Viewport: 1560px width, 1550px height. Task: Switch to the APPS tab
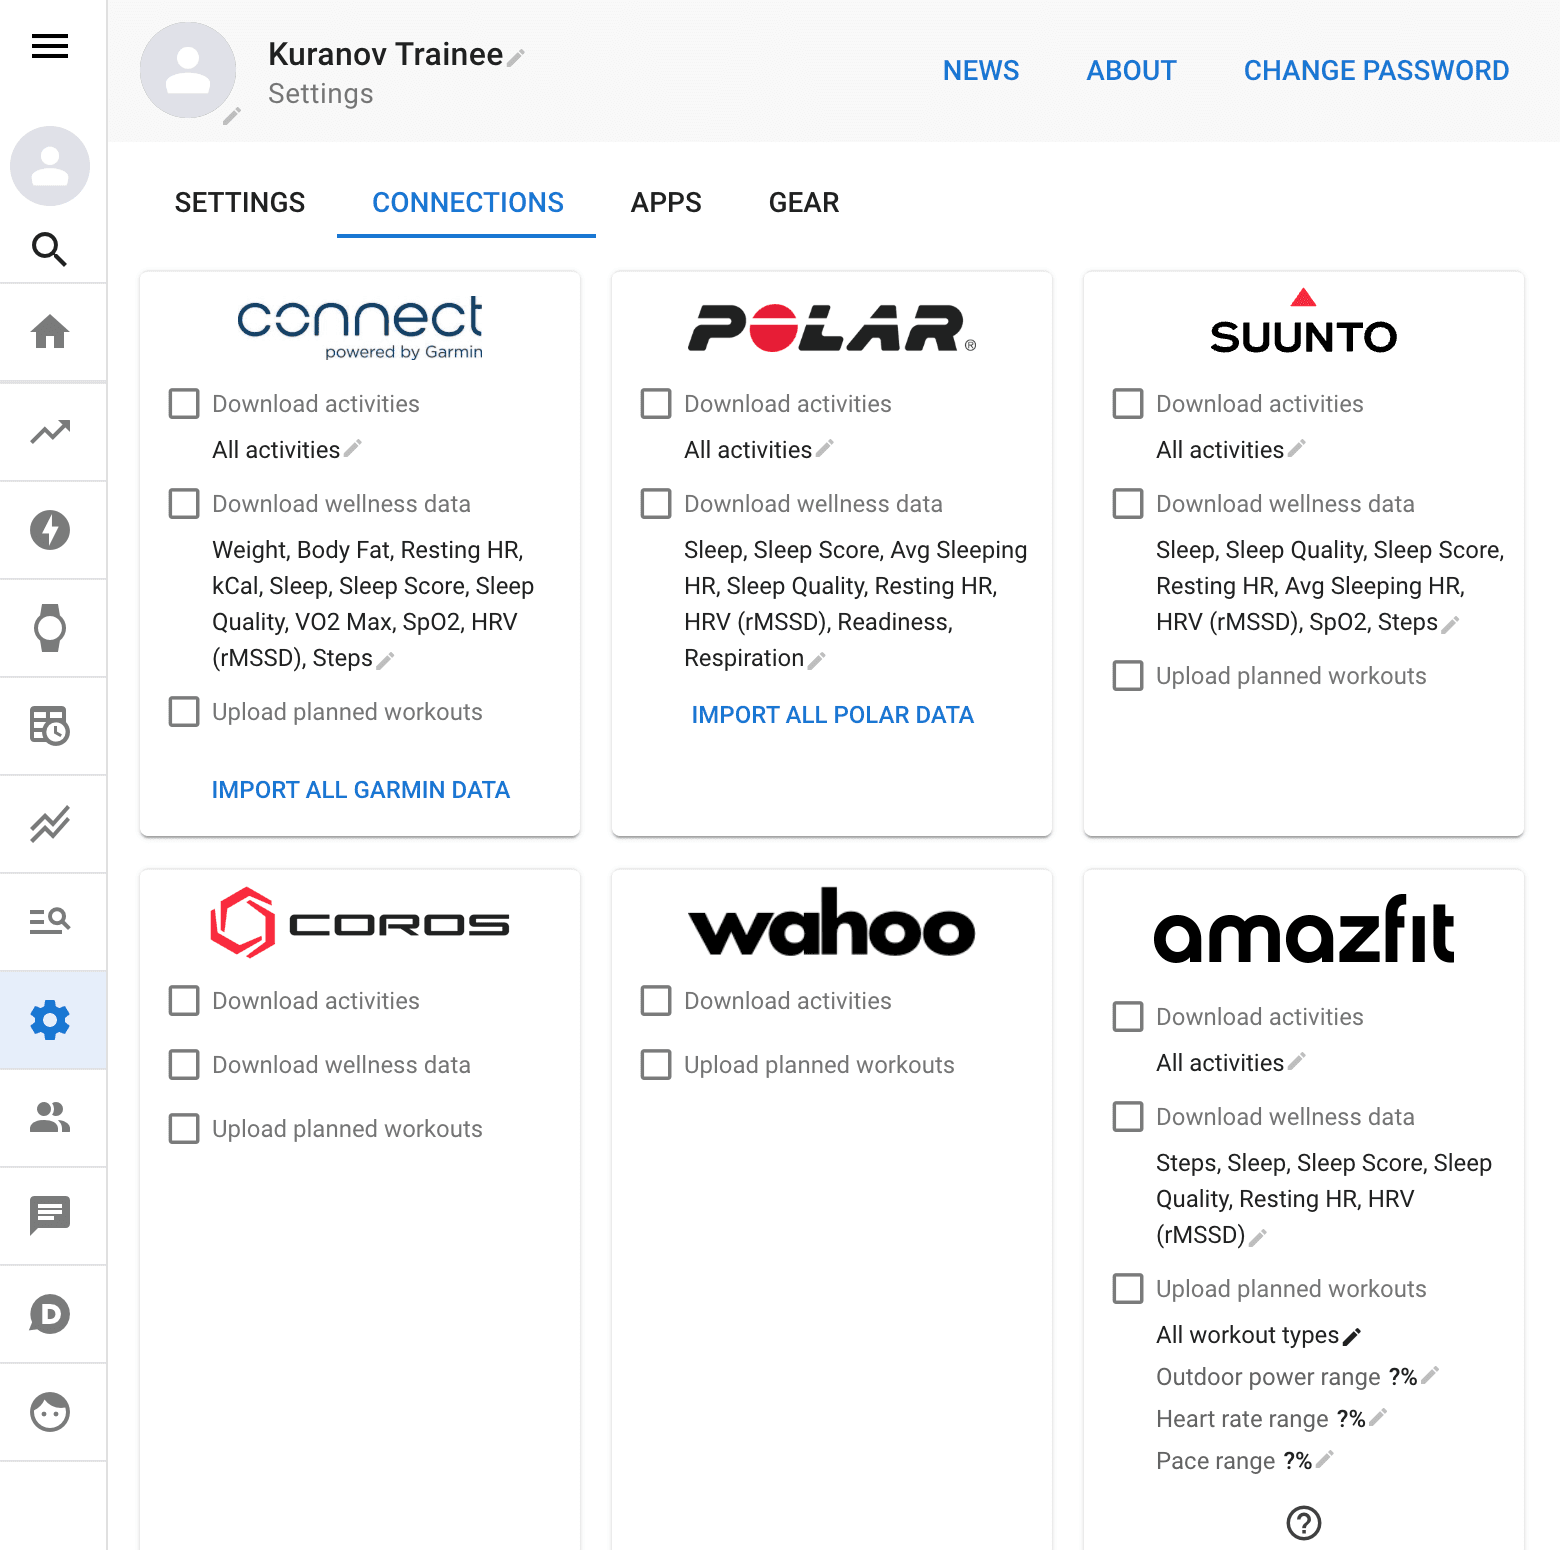(x=666, y=203)
